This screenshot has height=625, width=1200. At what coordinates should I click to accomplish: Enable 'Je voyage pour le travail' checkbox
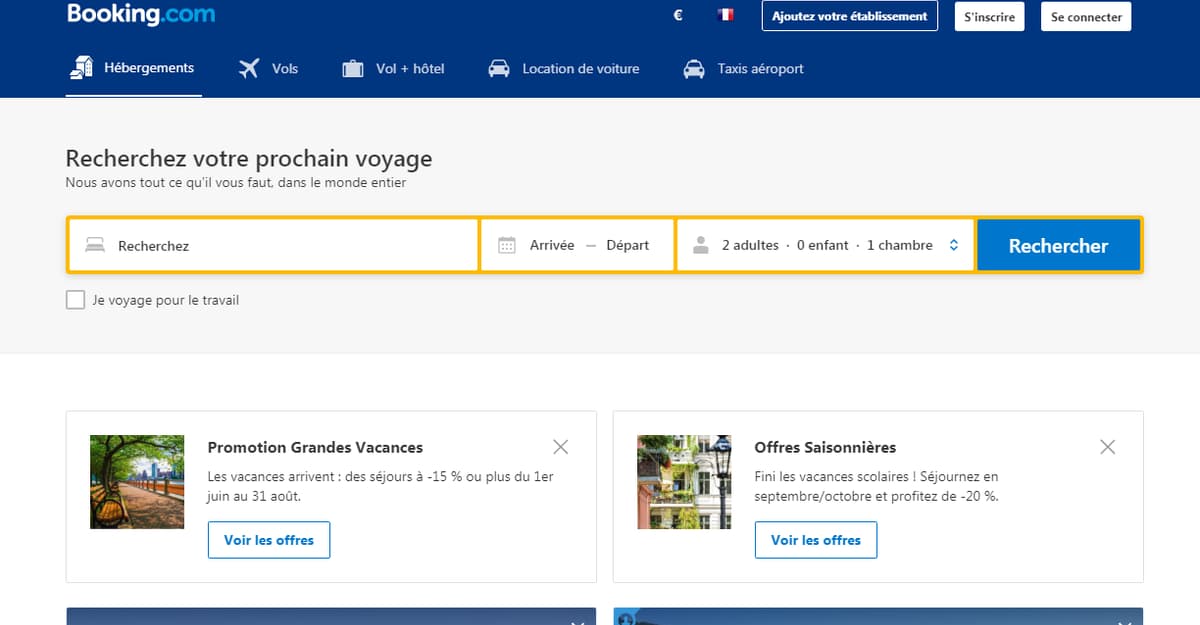(x=75, y=300)
